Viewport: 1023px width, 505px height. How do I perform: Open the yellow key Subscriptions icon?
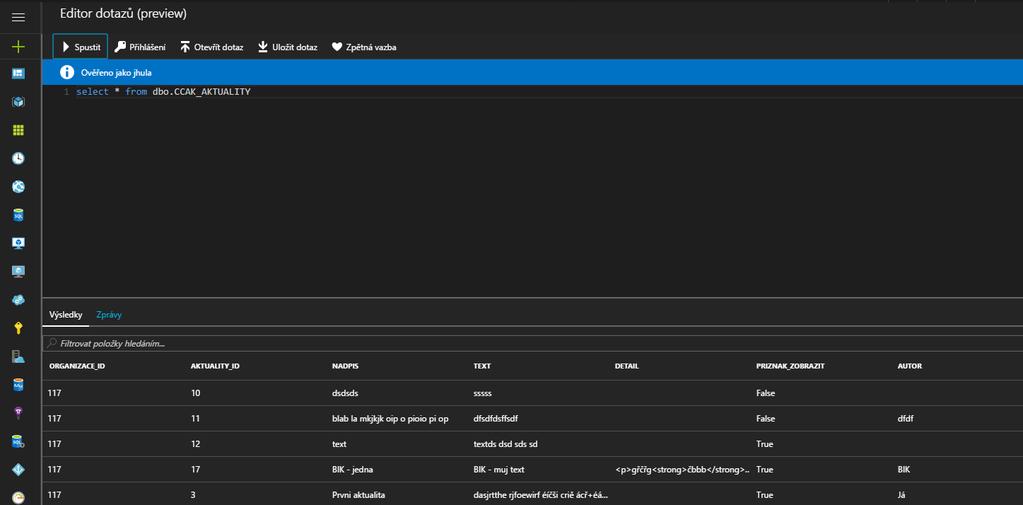coord(18,328)
